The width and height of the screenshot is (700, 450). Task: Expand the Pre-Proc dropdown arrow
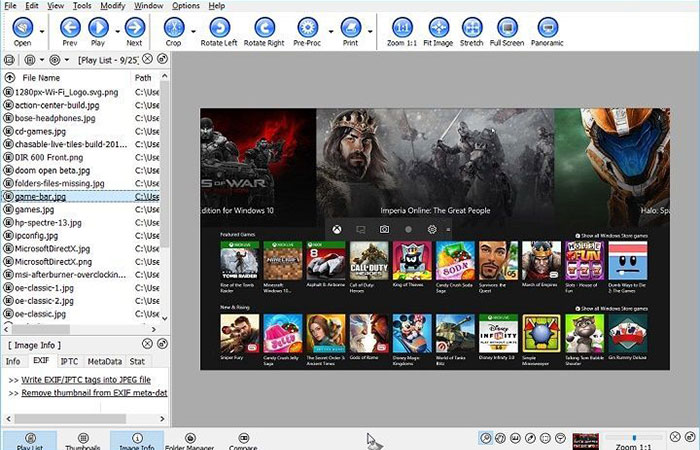click(331, 31)
